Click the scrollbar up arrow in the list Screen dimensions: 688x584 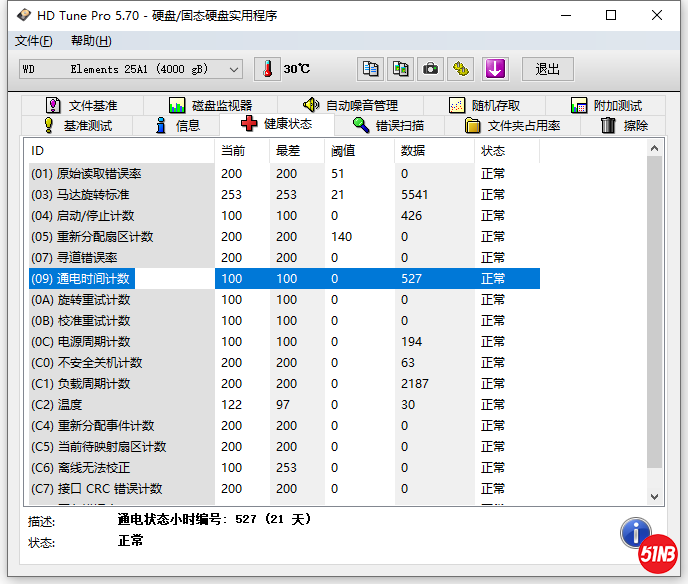click(655, 148)
